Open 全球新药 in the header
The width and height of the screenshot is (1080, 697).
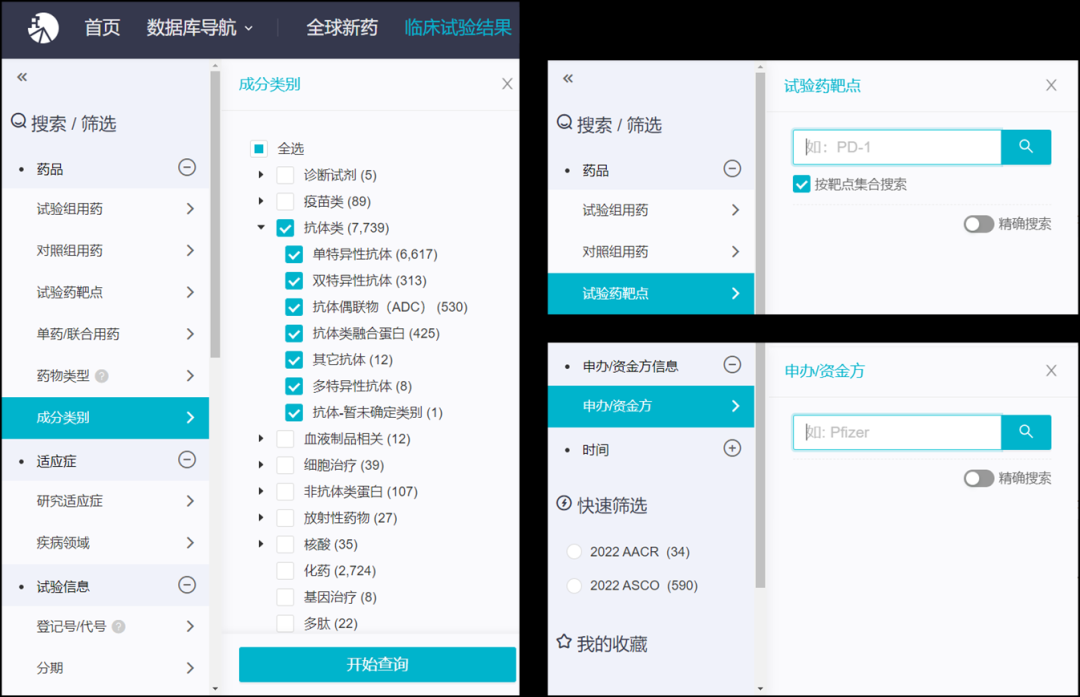click(x=342, y=28)
